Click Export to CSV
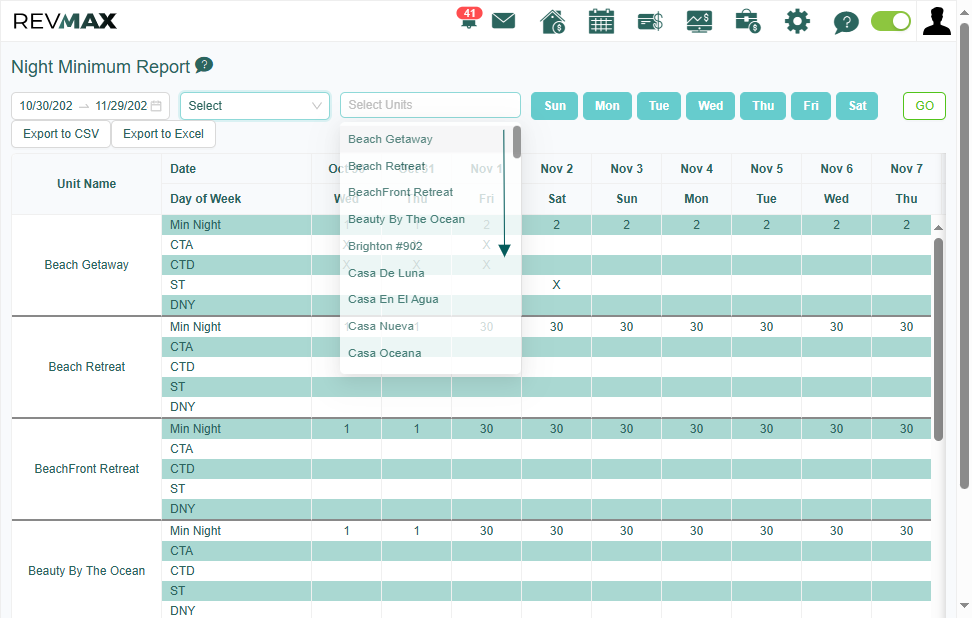This screenshot has width=972, height=618. pyautogui.click(x=61, y=134)
